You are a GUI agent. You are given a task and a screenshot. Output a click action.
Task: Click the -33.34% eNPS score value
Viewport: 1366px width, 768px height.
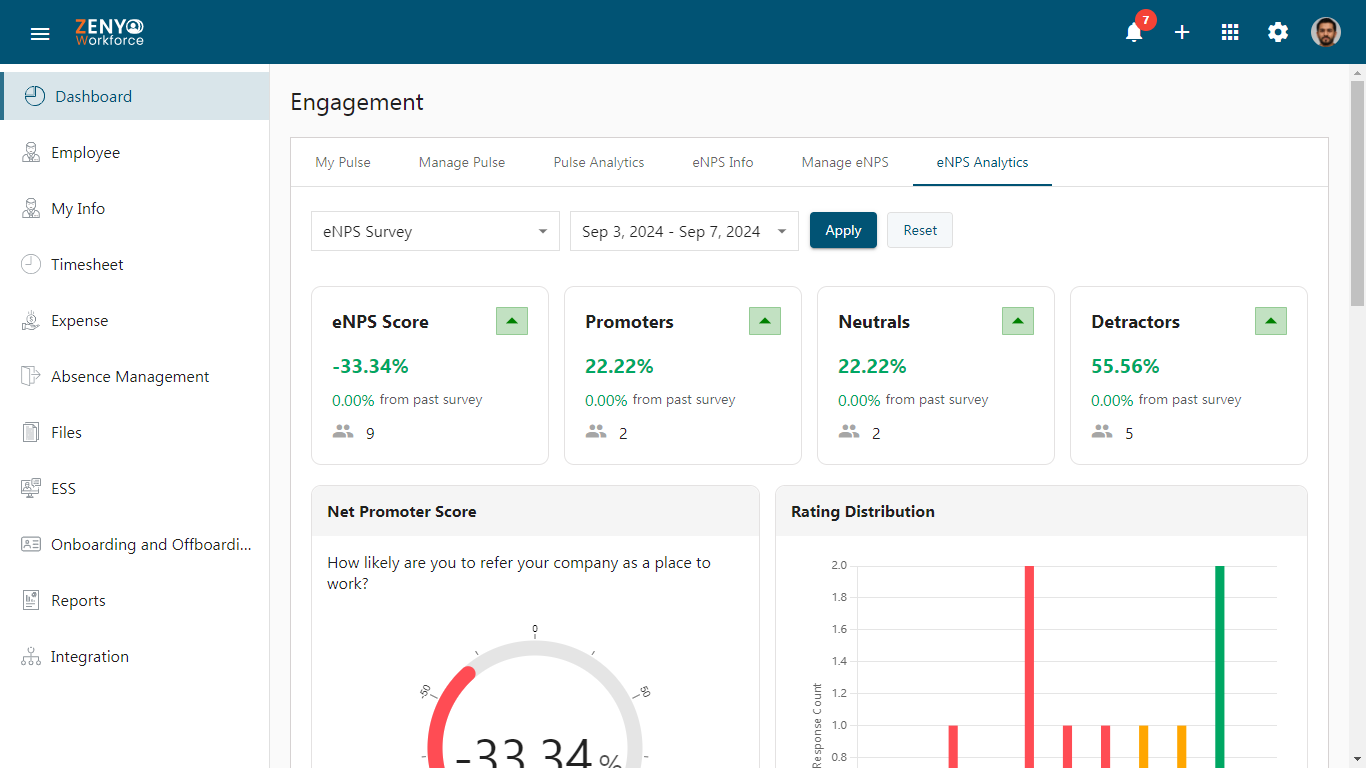click(x=370, y=366)
